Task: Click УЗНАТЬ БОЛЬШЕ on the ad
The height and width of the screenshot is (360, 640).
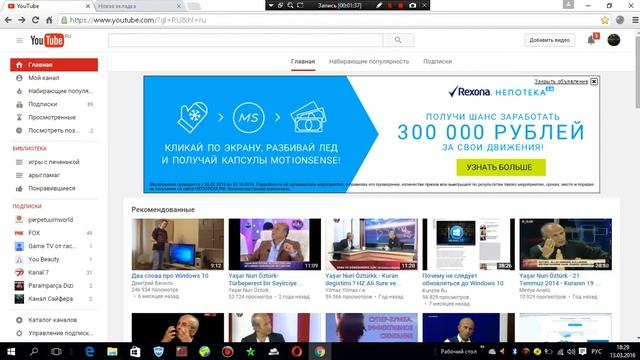Action: pos(501,167)
